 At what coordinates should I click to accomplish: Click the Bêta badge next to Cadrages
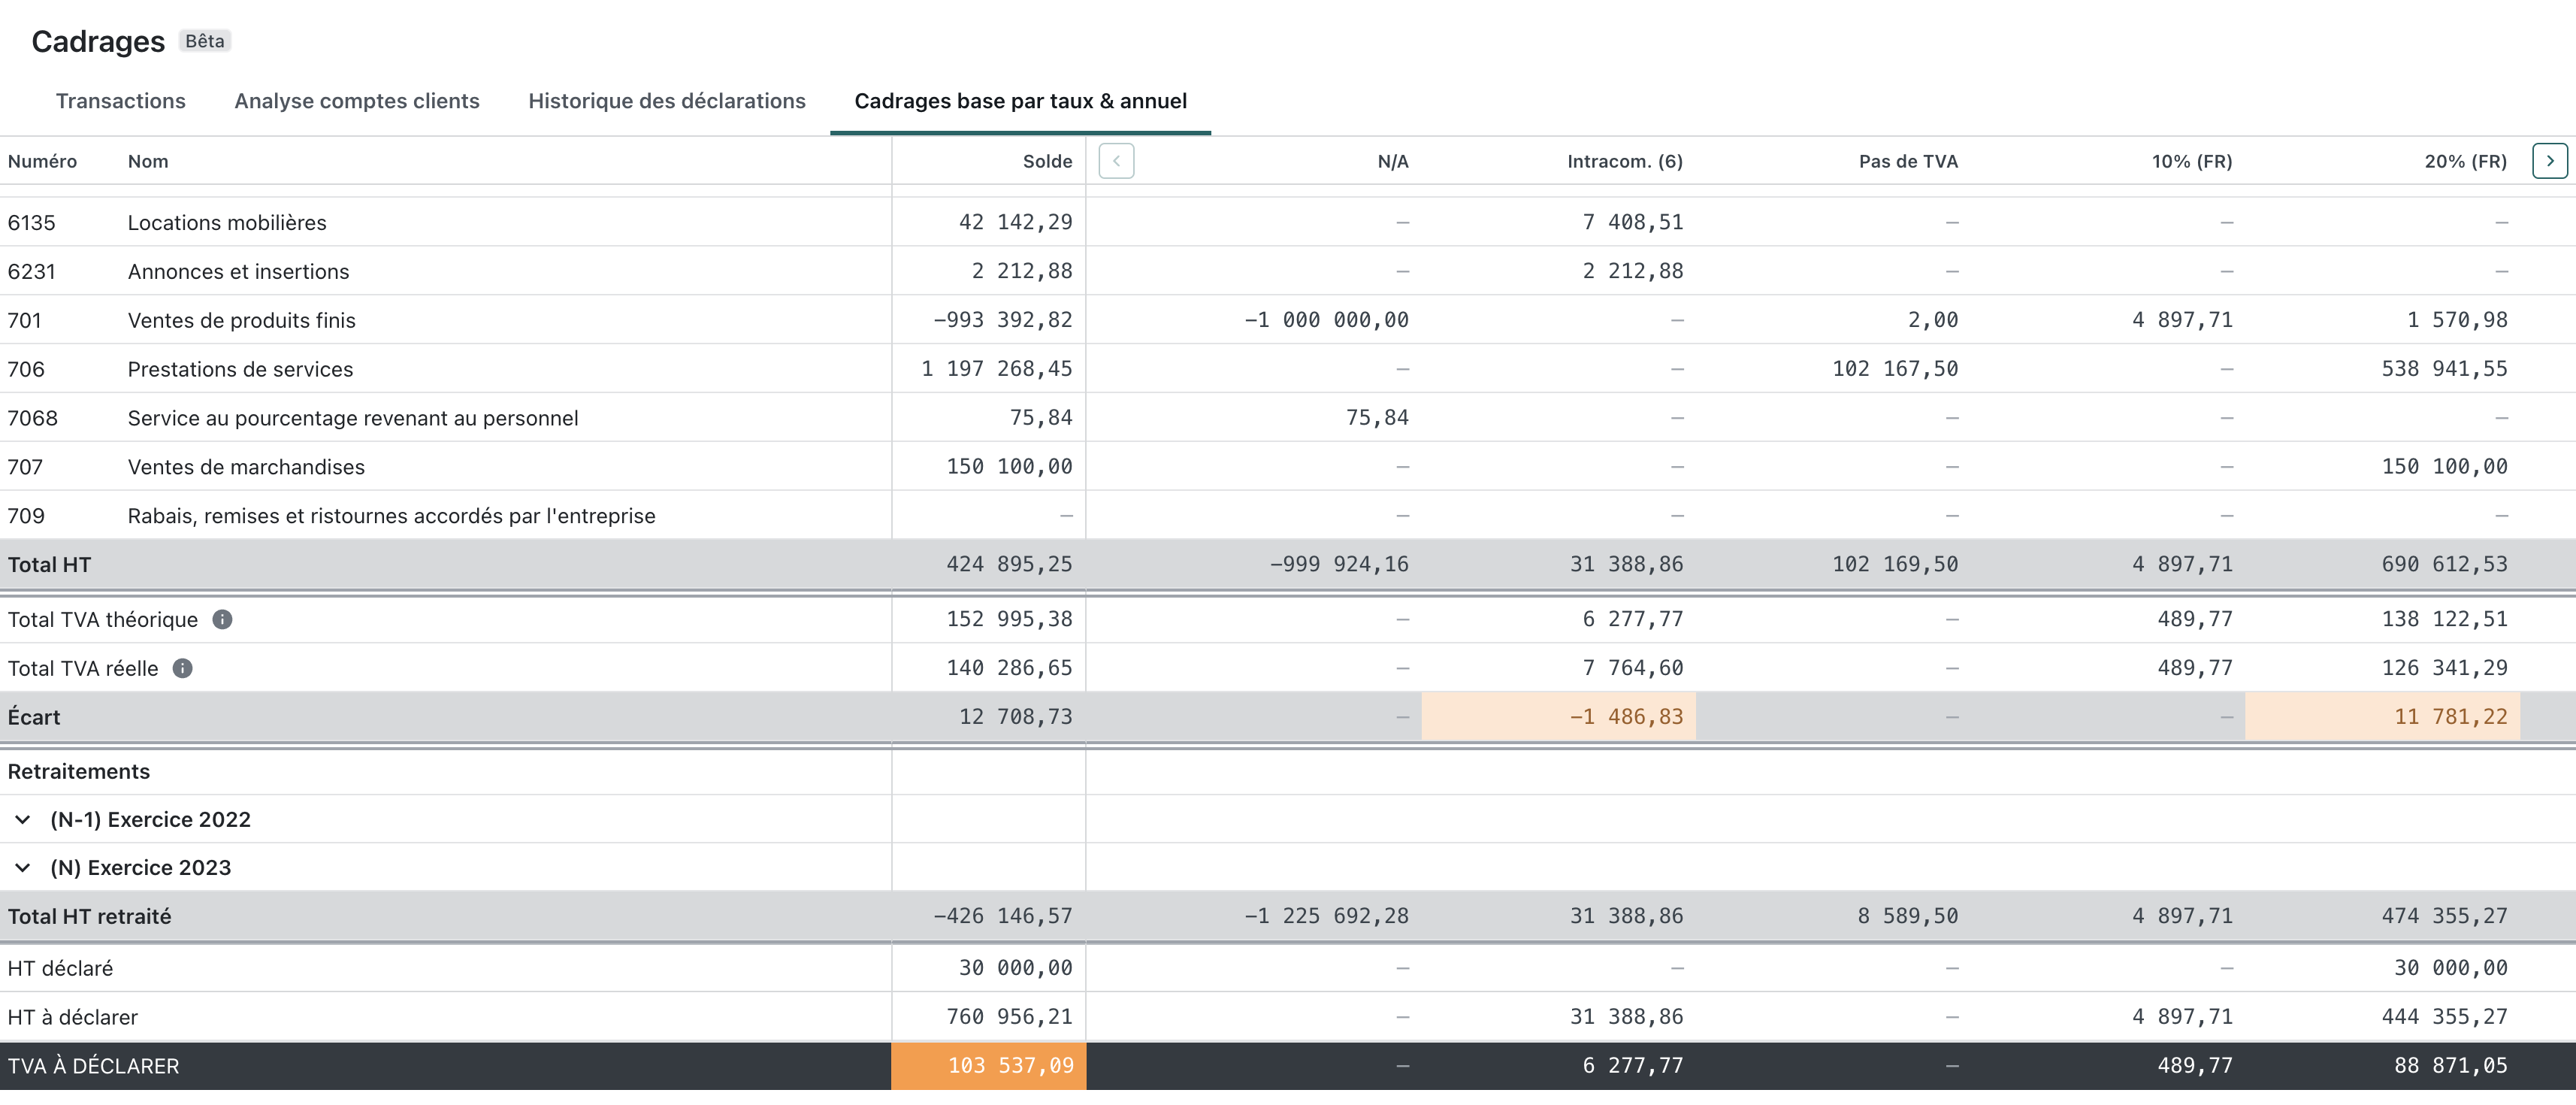point(205,41)
